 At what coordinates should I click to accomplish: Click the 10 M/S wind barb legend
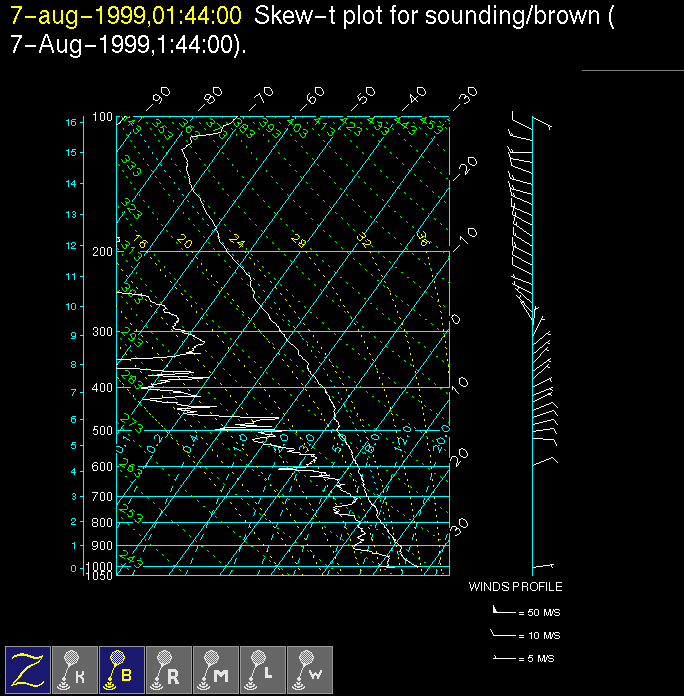pyautogui.click(x=525, y=635)
